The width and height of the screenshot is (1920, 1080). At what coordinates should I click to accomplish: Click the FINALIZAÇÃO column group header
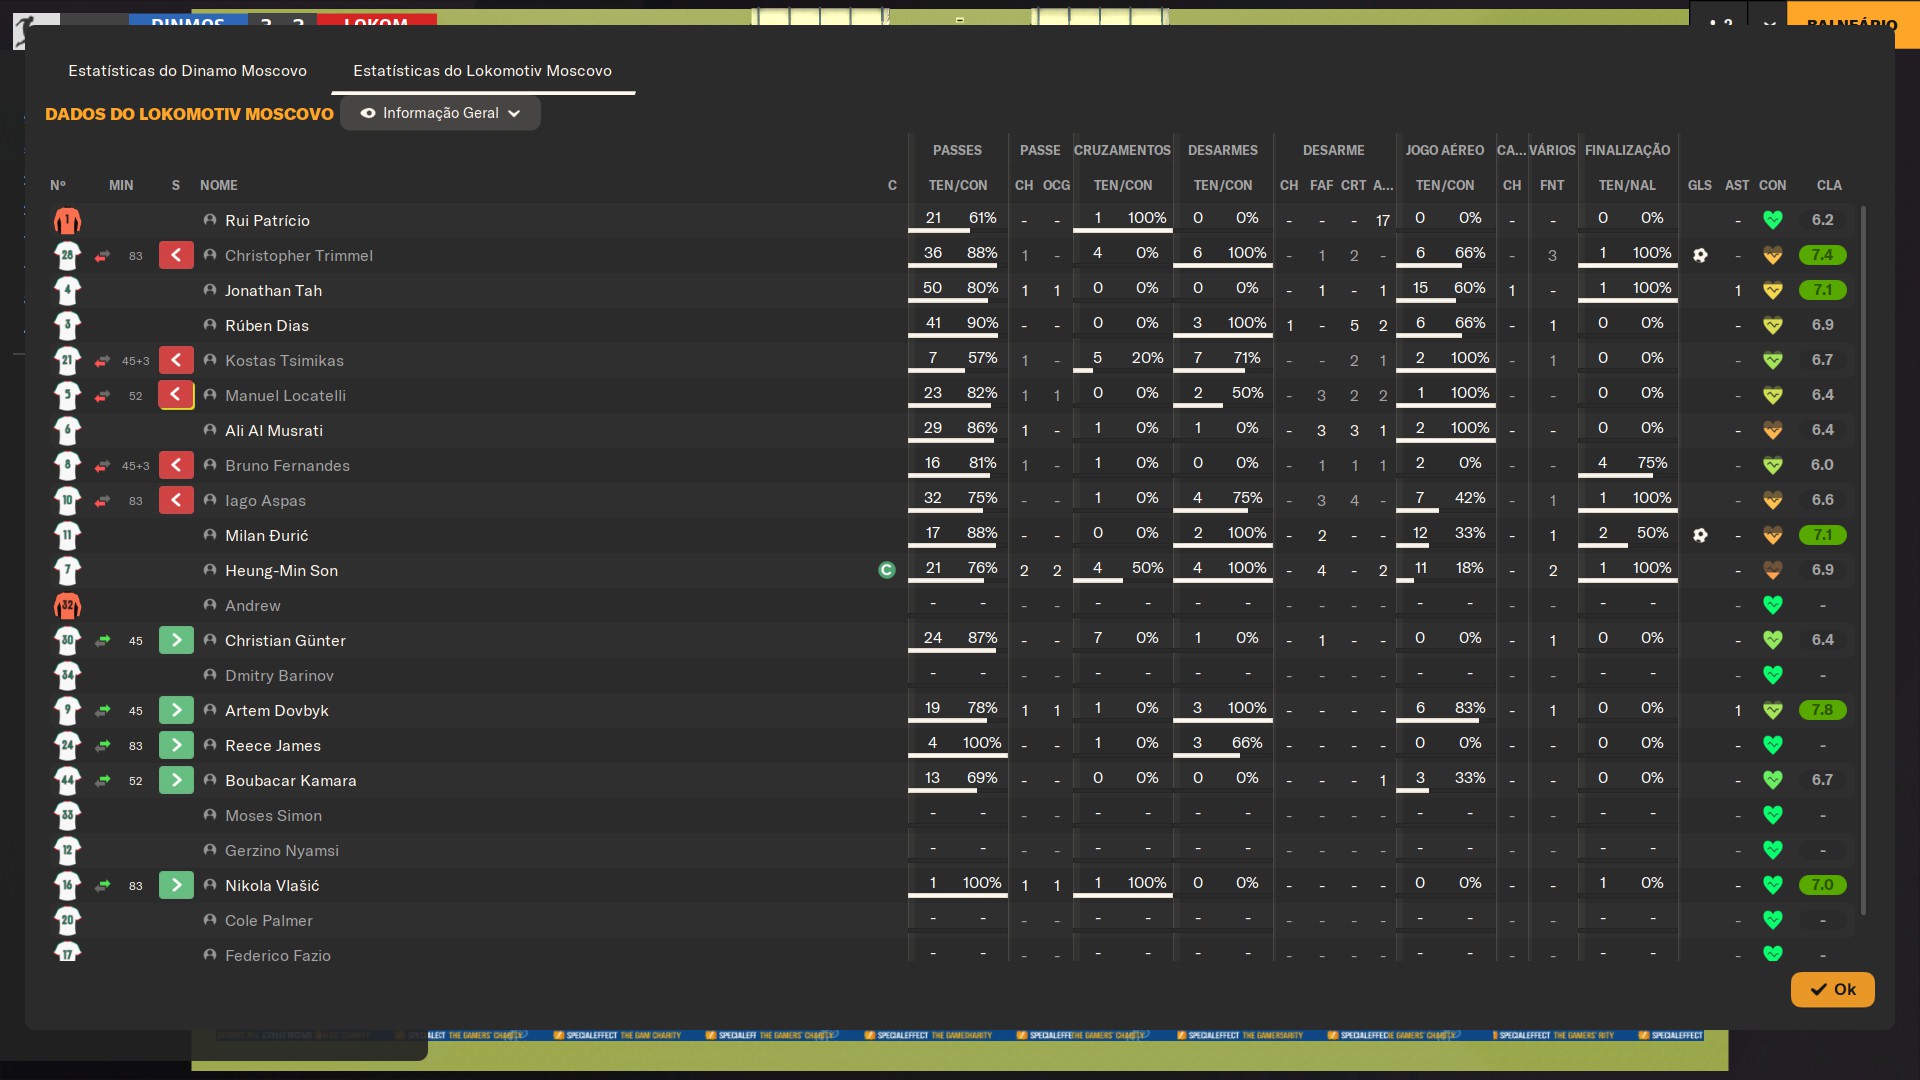(x=1627, y=150)
